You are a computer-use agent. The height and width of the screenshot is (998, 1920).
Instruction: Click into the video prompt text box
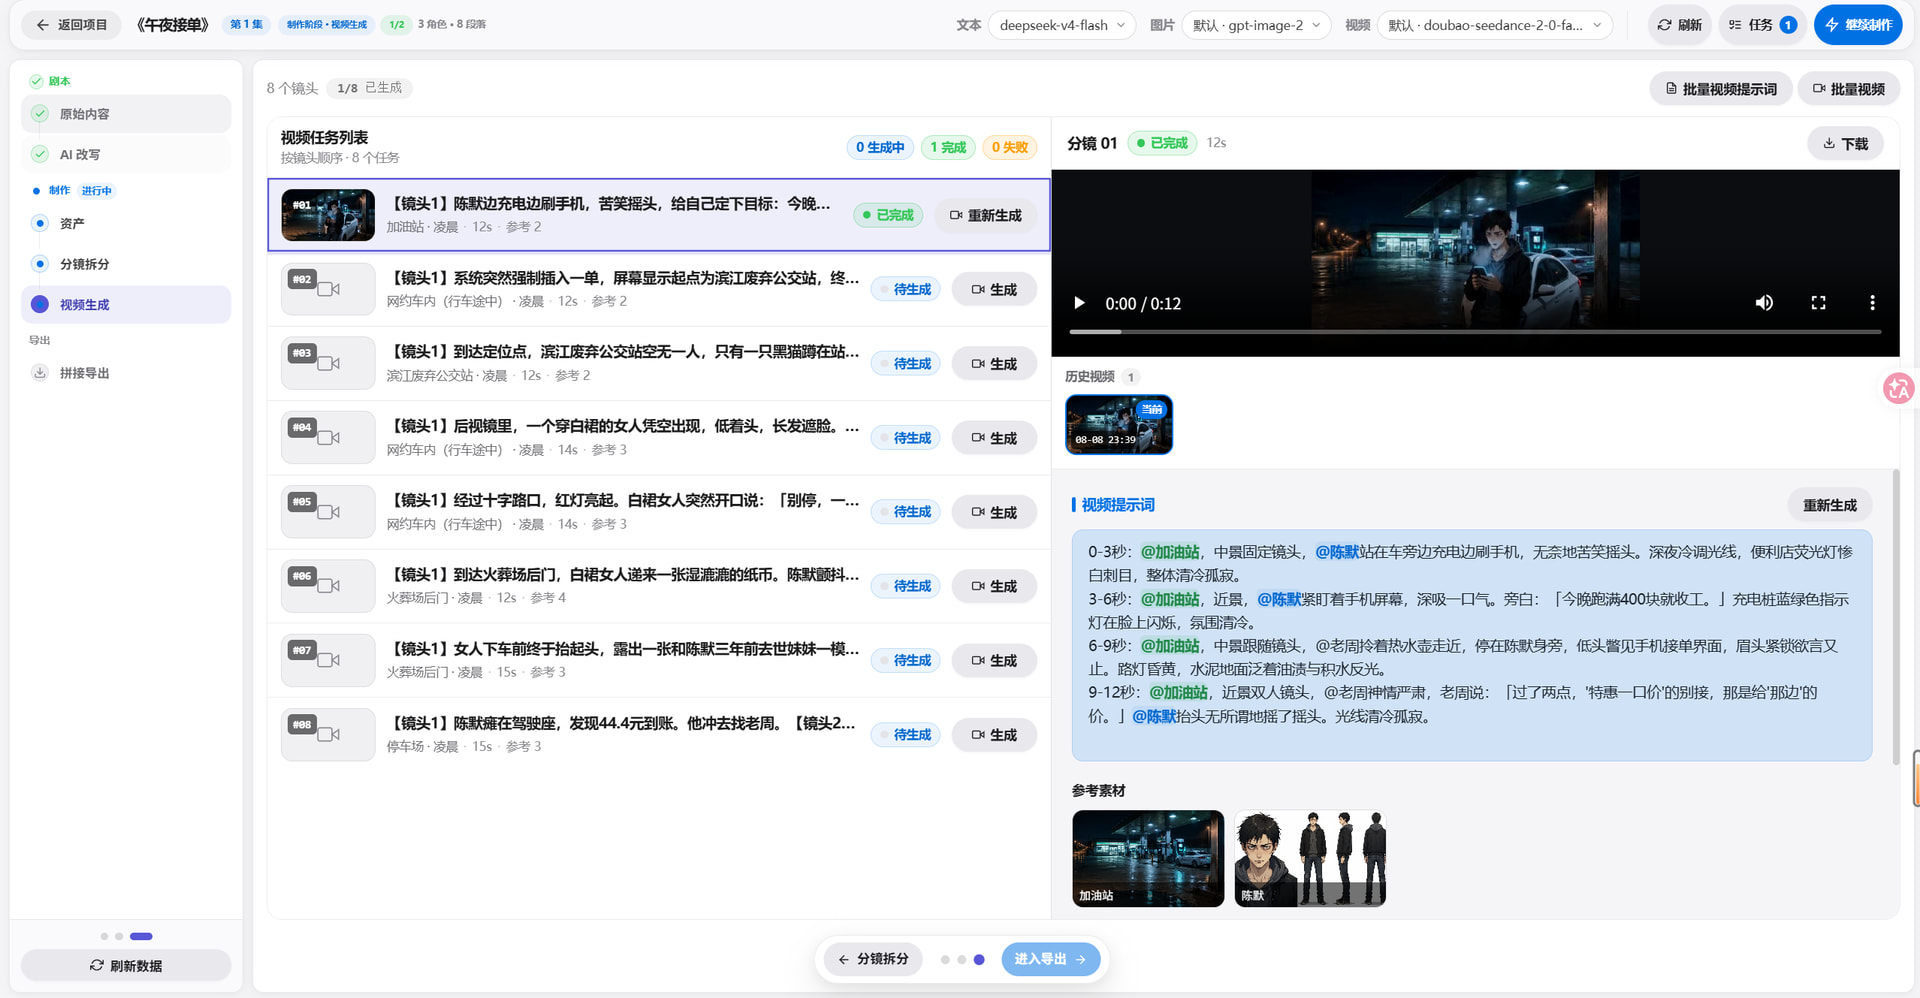1472,645
